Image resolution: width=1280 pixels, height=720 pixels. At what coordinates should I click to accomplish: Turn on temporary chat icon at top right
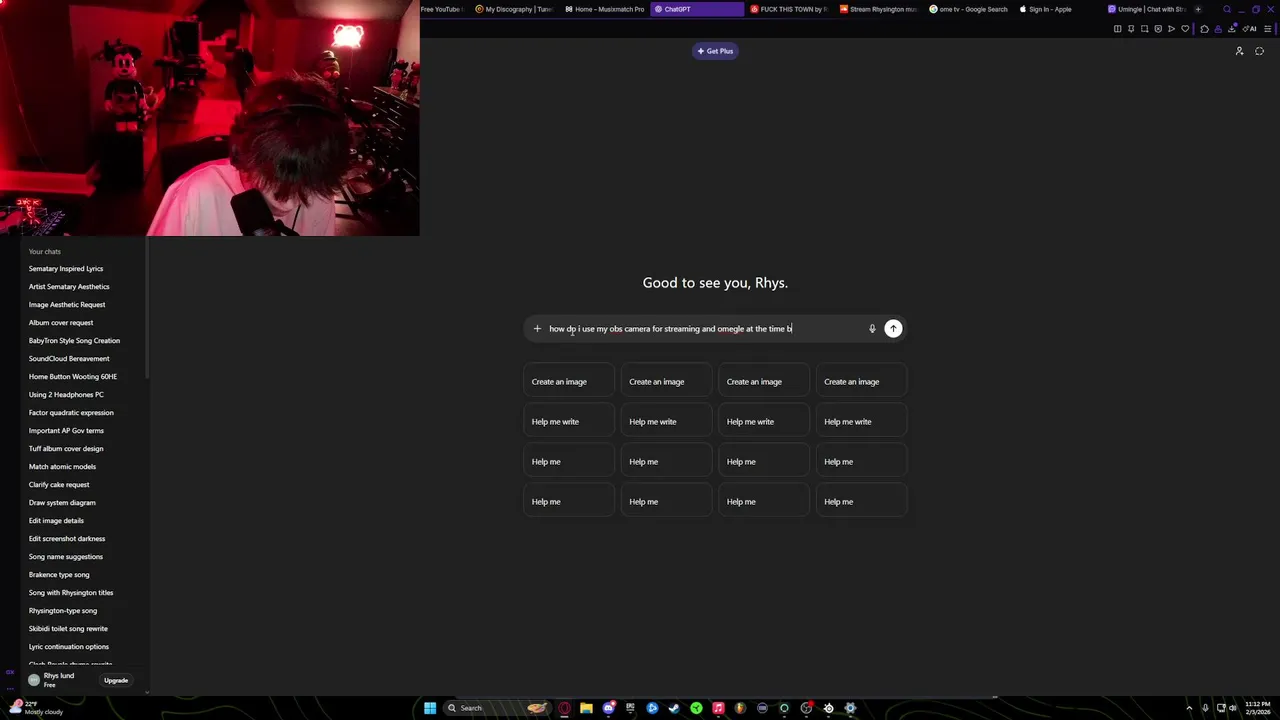(x=1259, y=51)
